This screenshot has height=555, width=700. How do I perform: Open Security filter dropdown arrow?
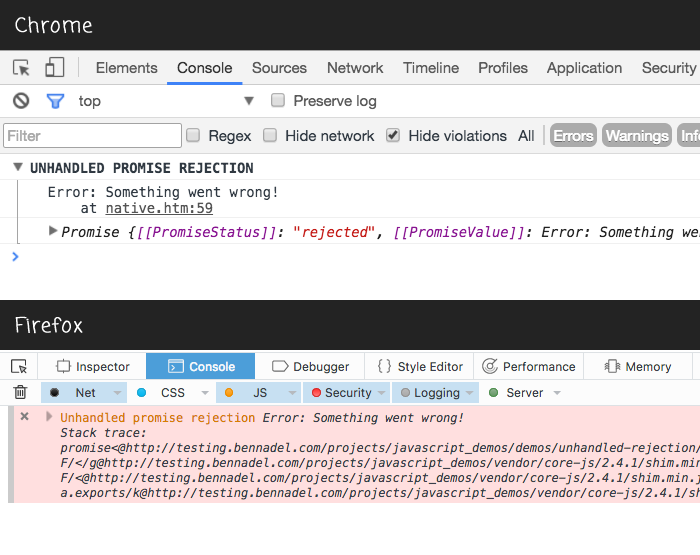tap(382, 393)
